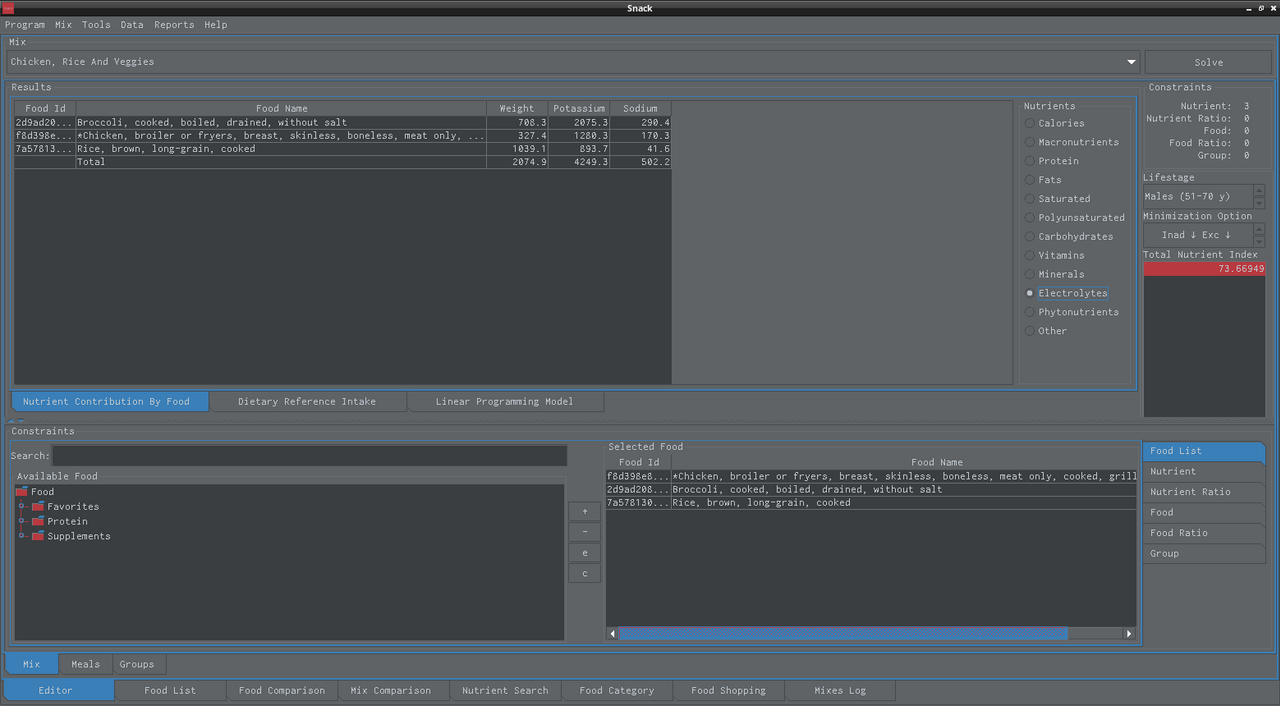
Task: Click the plus add food button
Action: click(585, 512)
